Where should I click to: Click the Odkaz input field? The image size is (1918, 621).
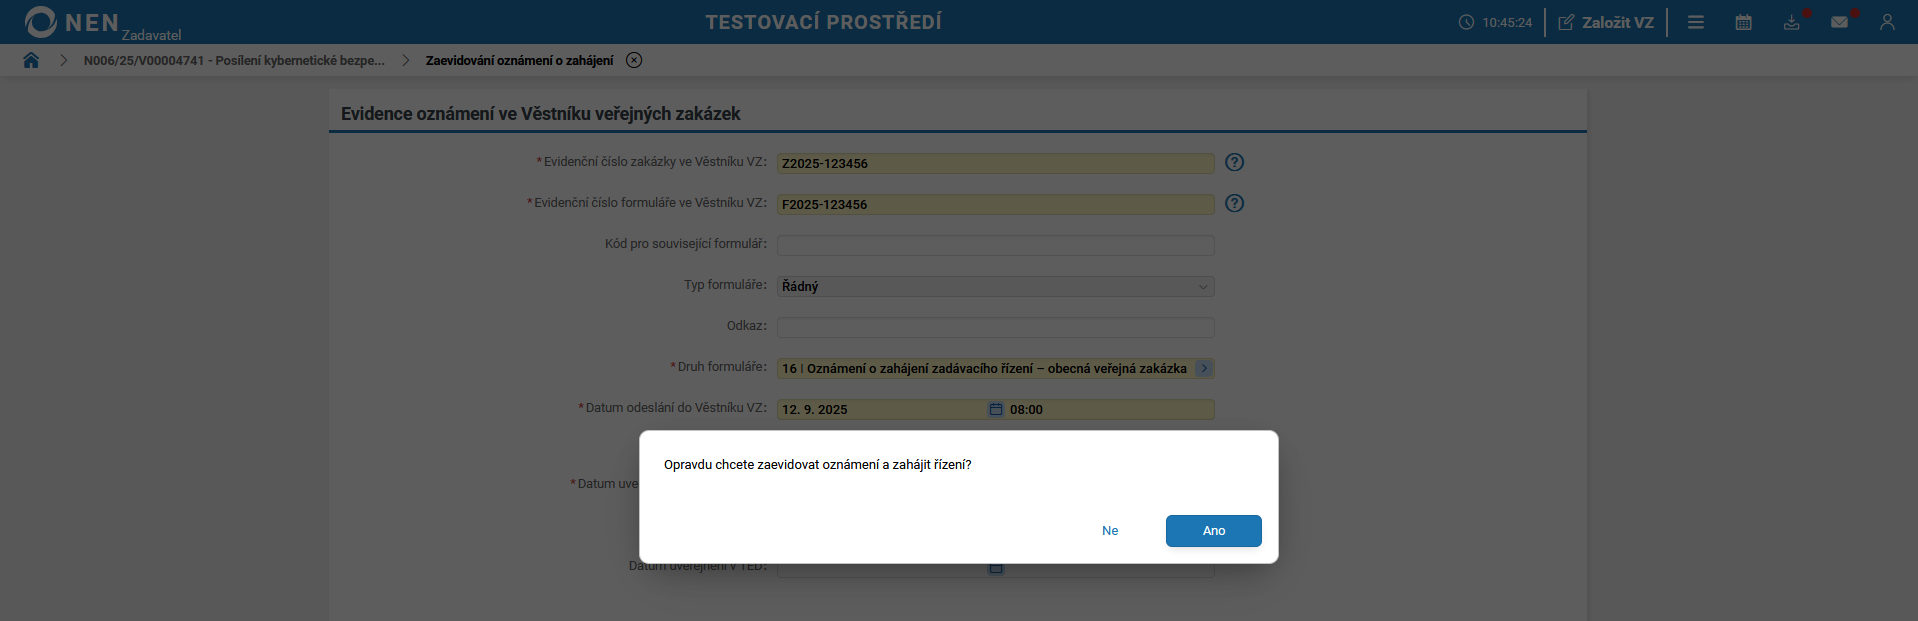tap(995, 327)
